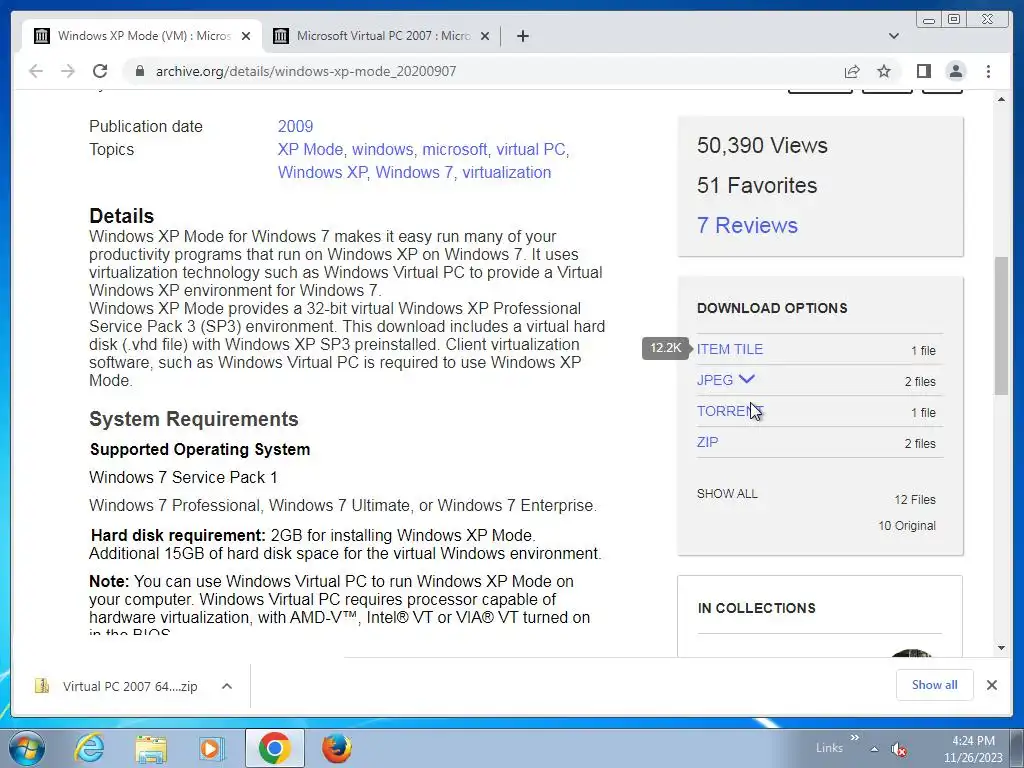Show hidden system tray icons

pyautogui.click(x=874, y=749)
